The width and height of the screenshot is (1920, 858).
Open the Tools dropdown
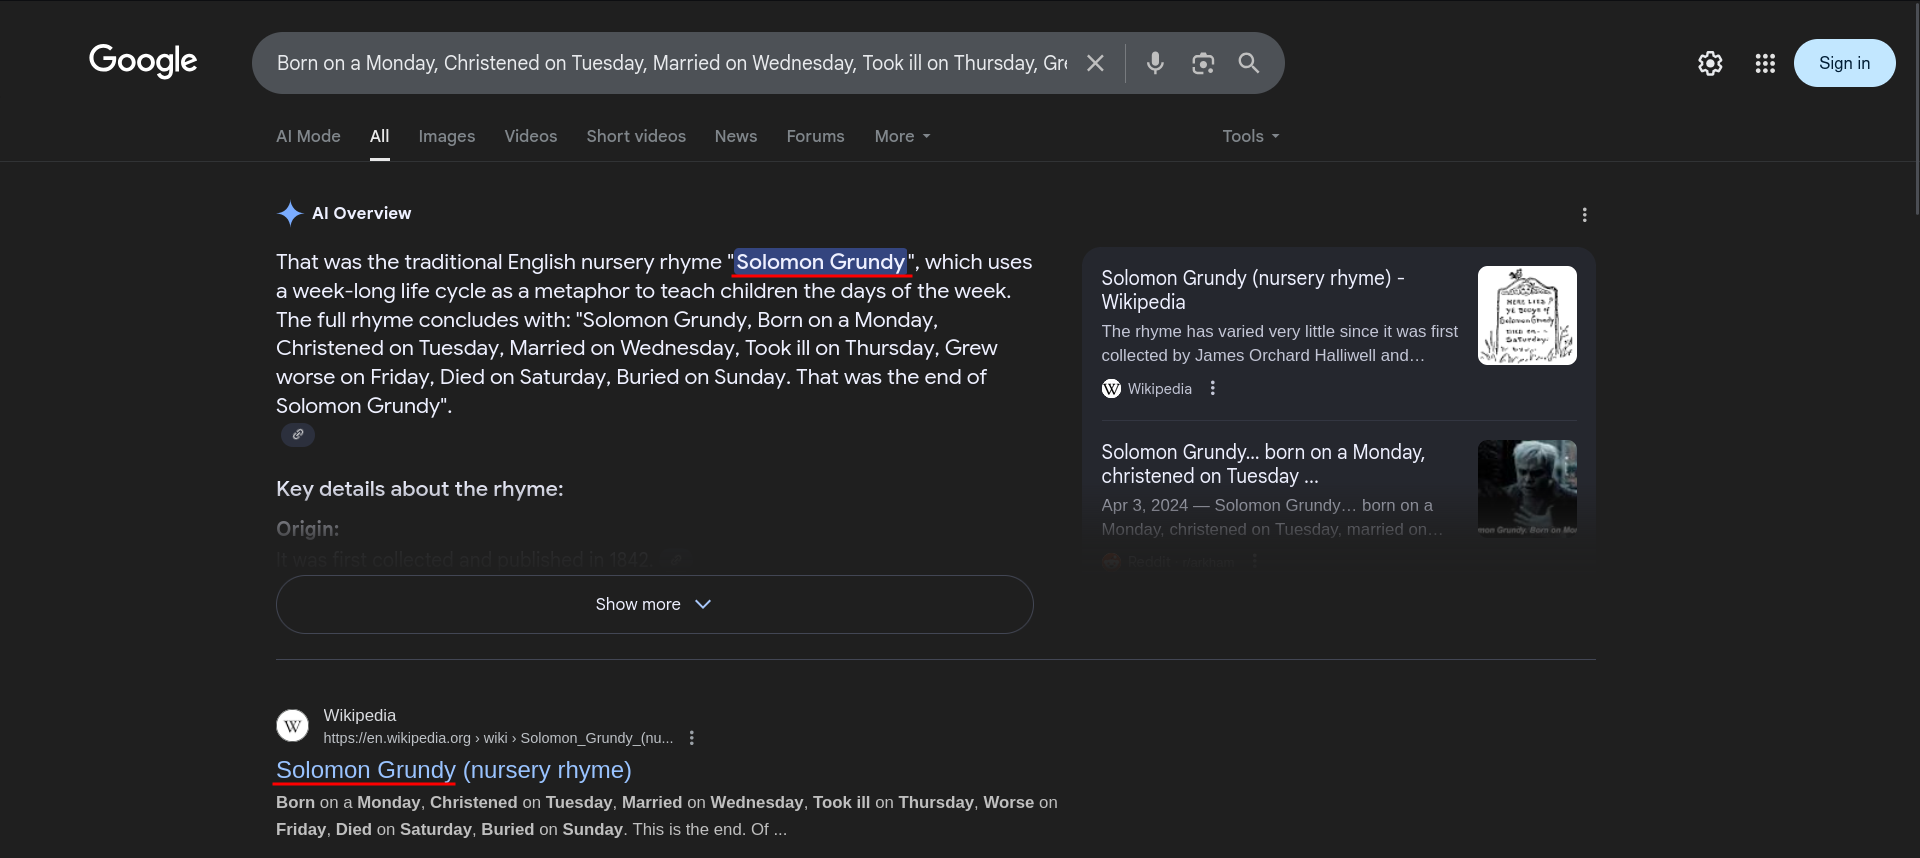coord(1250,136)
